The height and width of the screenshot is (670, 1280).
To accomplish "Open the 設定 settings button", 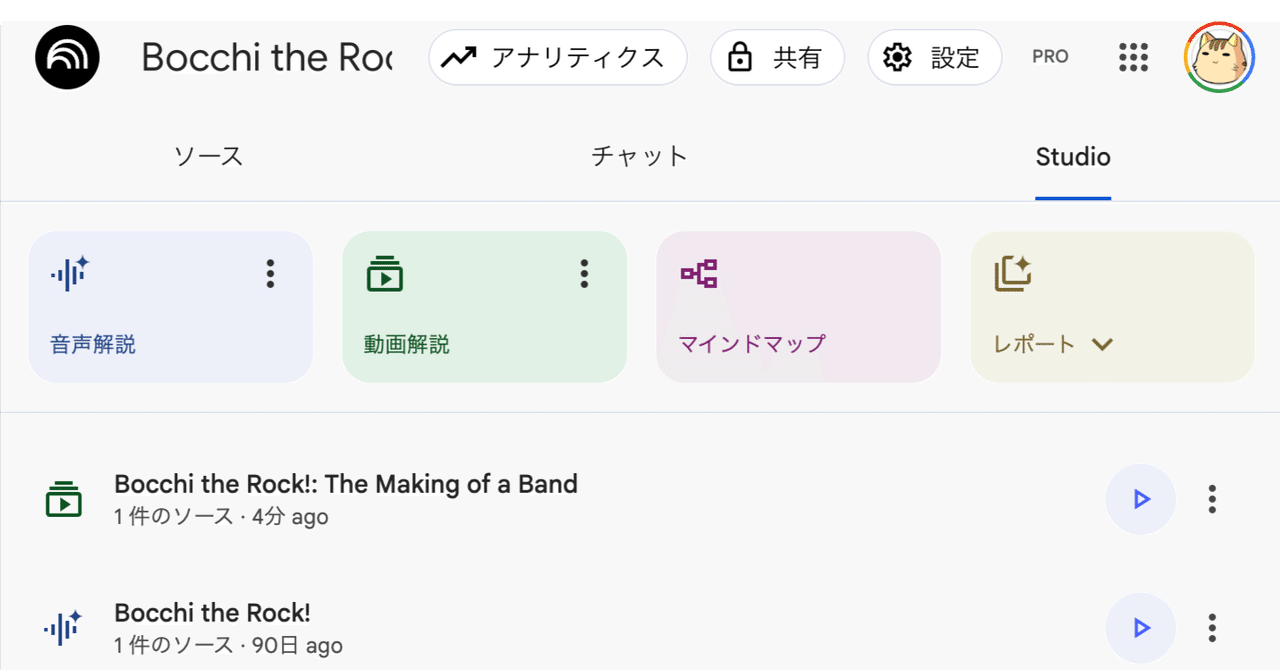I will (934, 58).
